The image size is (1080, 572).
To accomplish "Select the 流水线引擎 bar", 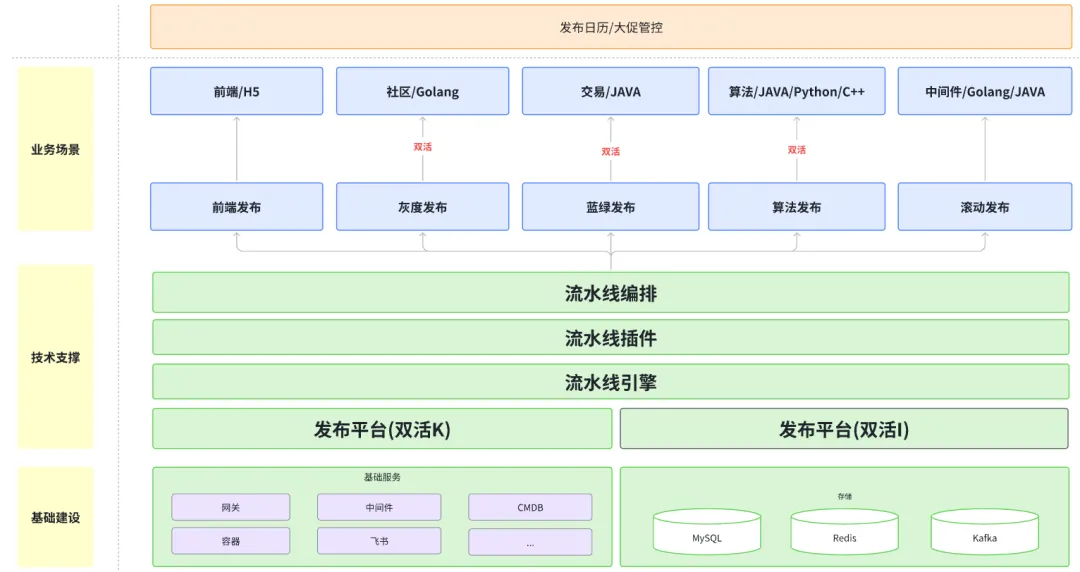I will (611, 382).
